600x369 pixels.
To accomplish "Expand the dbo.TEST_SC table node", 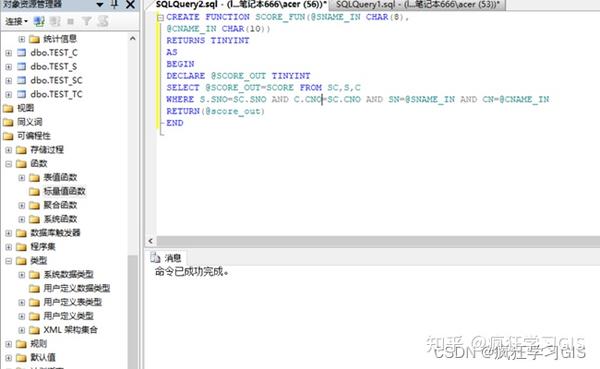I will pyautogui.click(x=8, y=81).
